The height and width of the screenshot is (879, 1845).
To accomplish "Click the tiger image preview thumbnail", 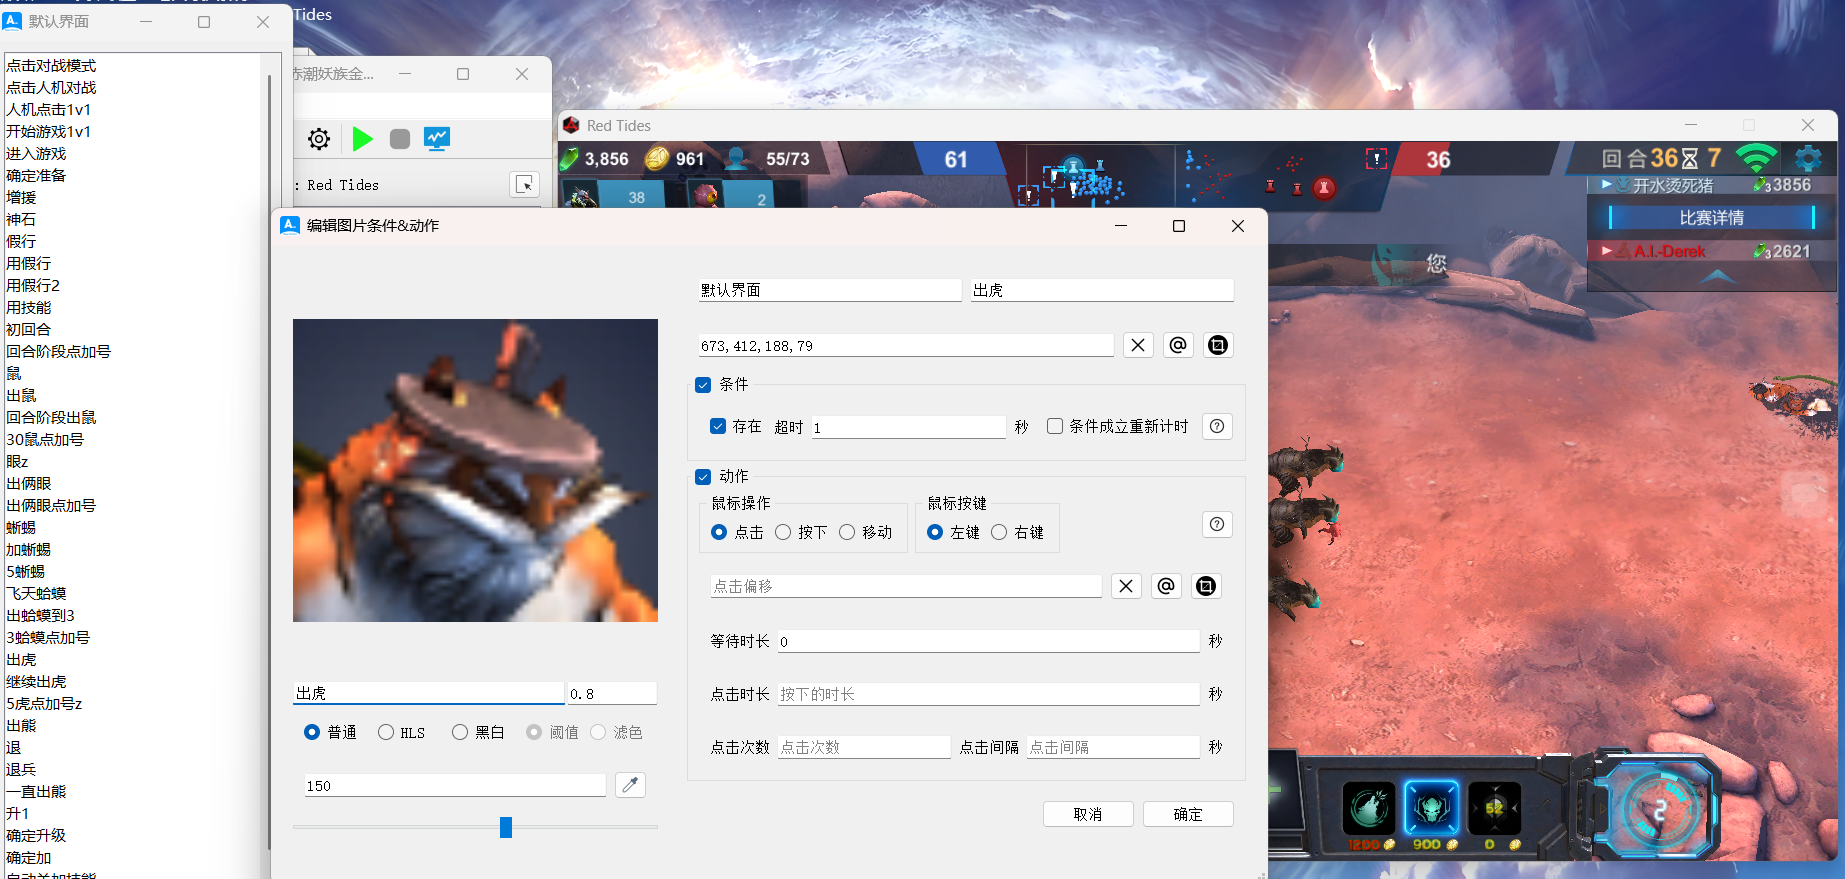I will click(475, 470).
